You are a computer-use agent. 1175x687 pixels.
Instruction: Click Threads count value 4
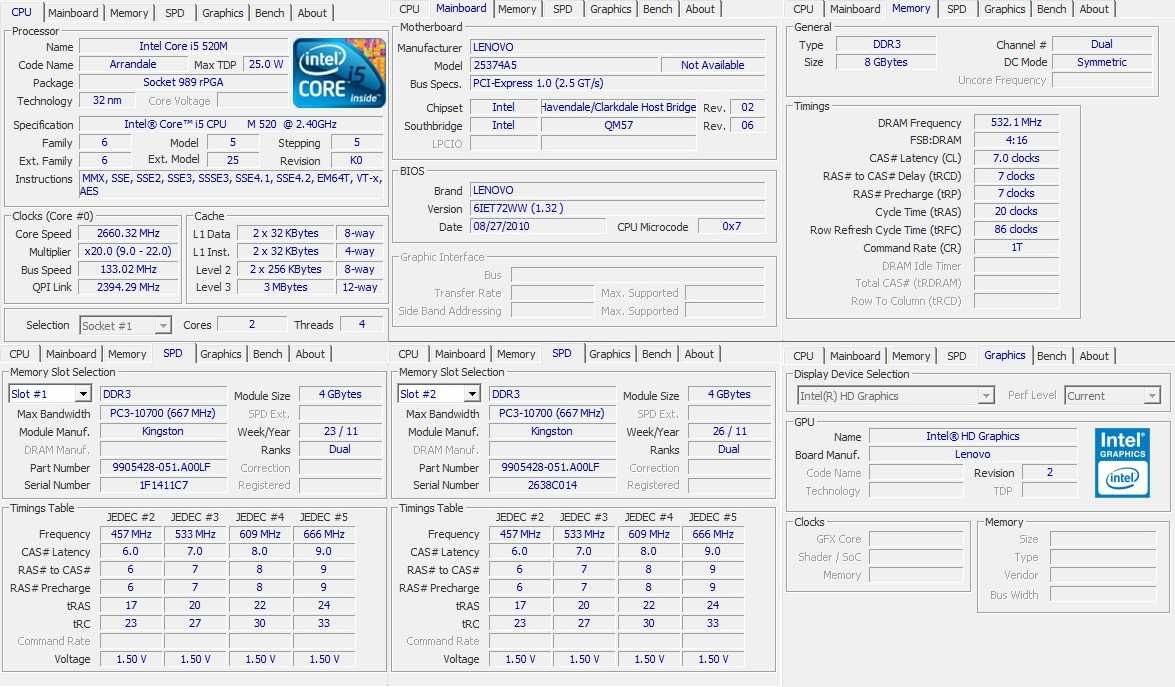362,324
